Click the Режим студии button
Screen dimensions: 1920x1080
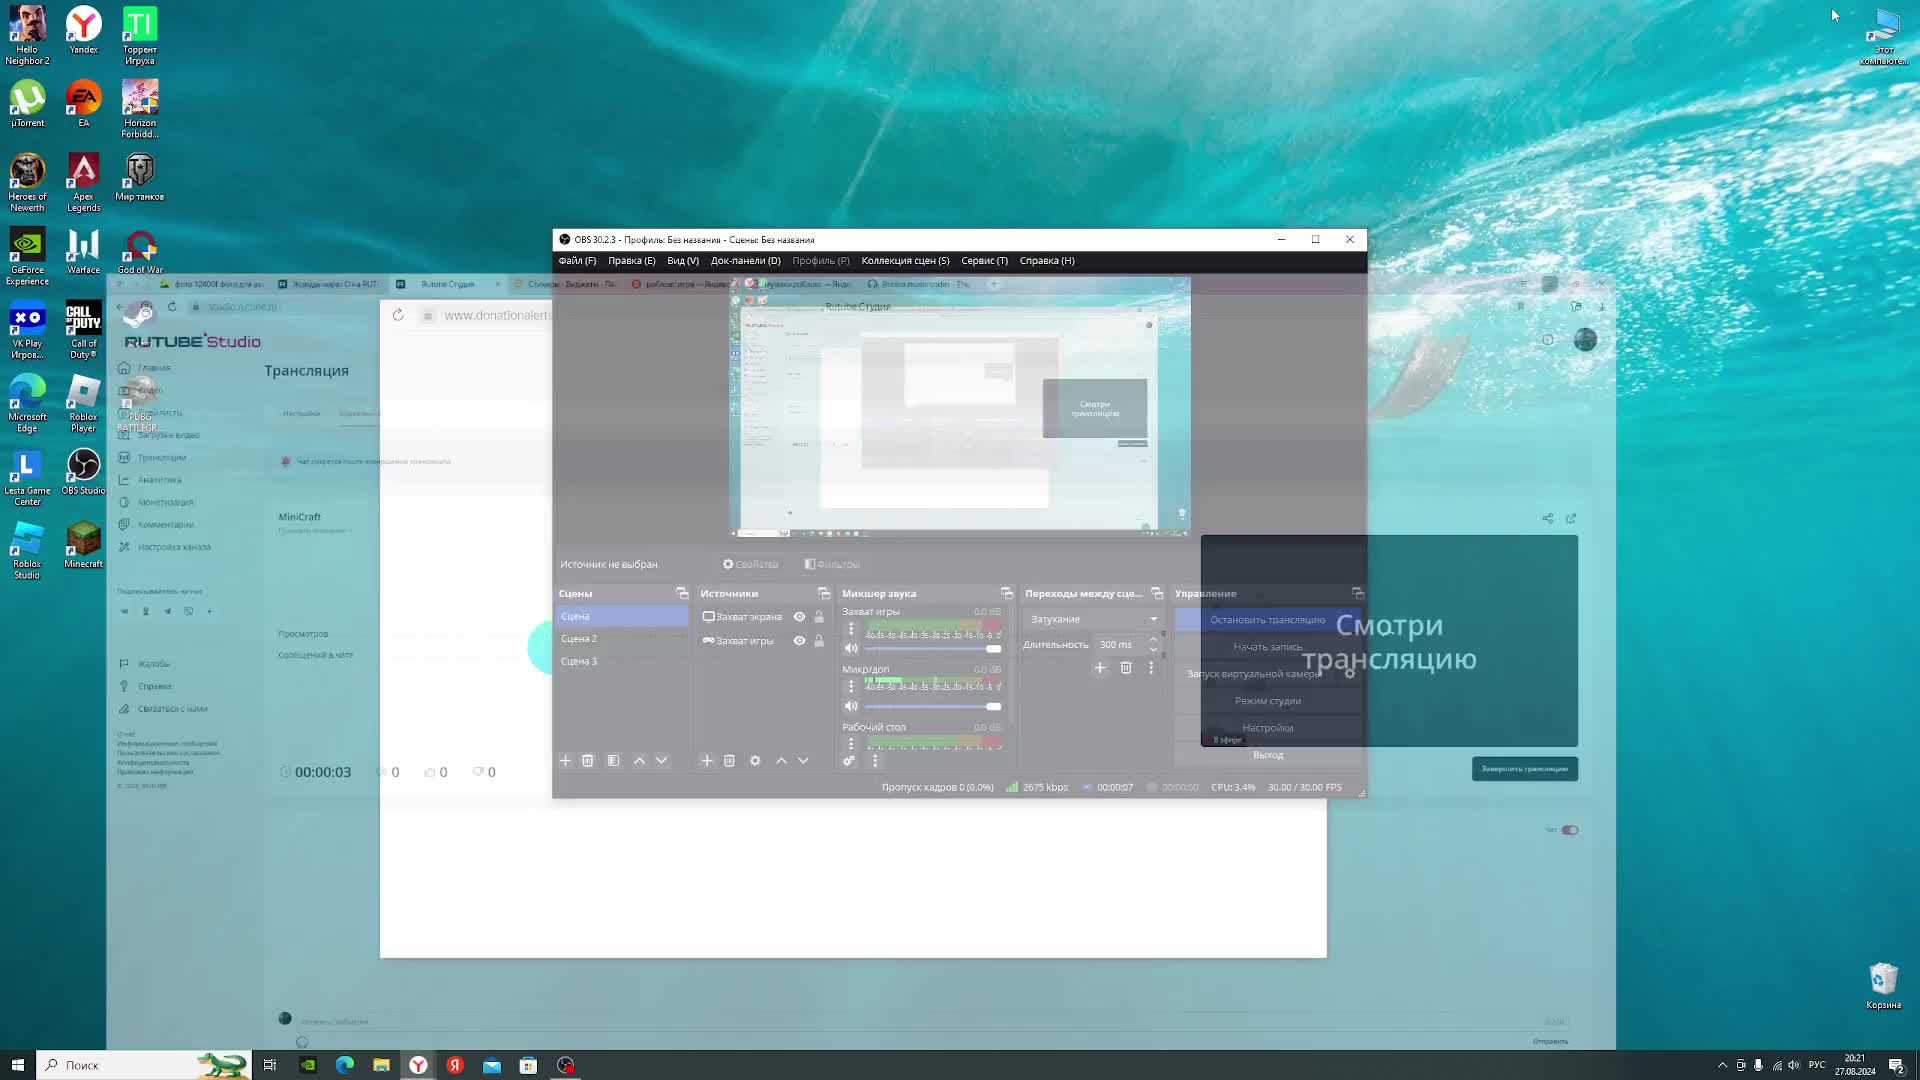pos(1267,701)
